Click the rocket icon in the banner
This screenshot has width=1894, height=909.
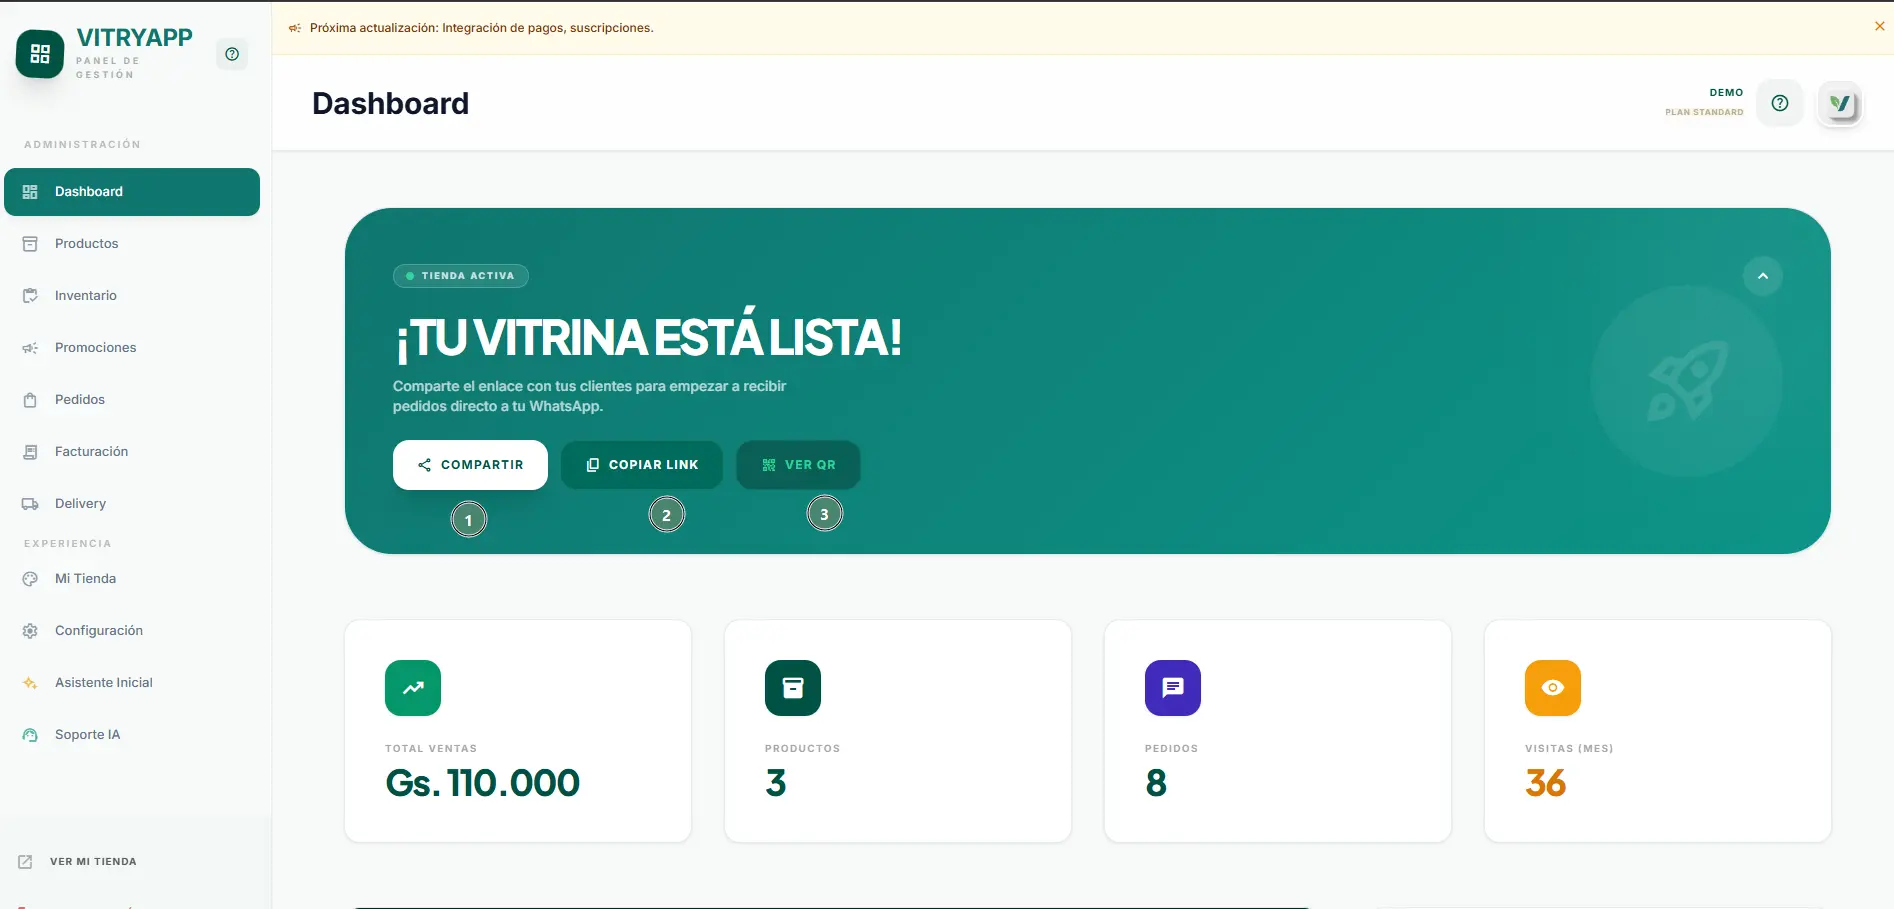pyautogui.click(x=1687, y=381)
